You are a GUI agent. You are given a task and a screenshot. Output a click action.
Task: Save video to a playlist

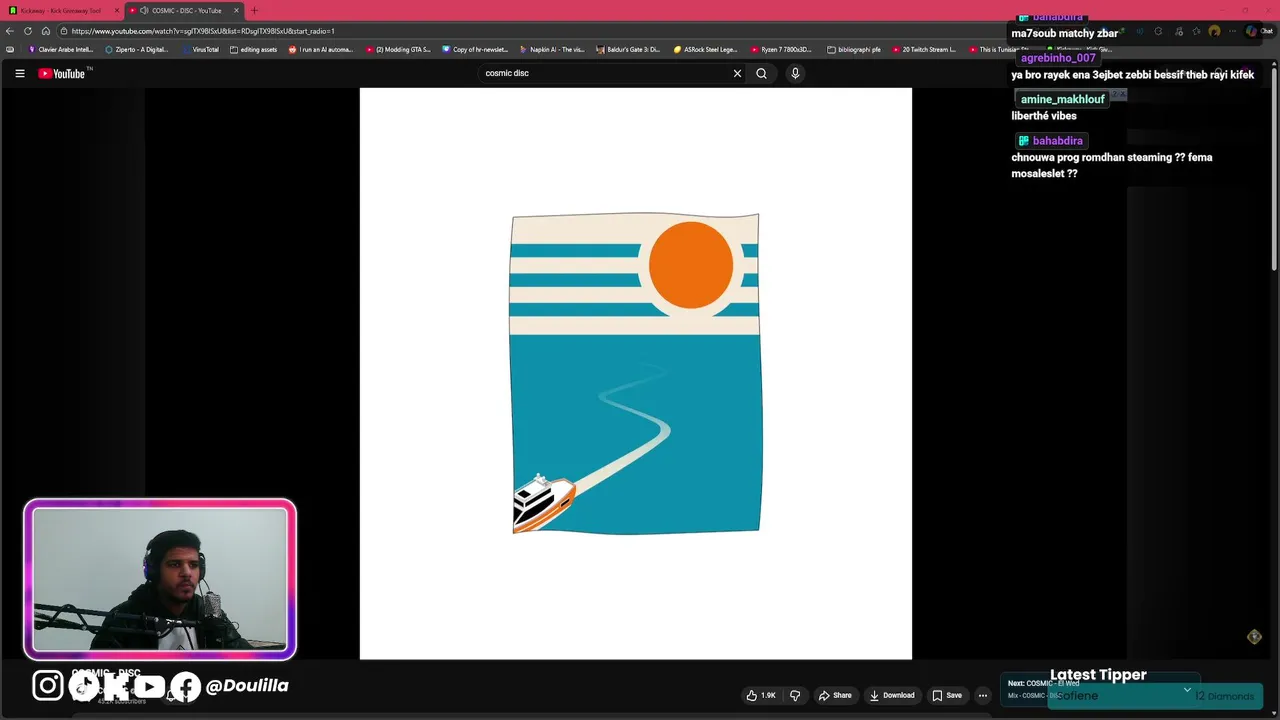tap(947, 695)
